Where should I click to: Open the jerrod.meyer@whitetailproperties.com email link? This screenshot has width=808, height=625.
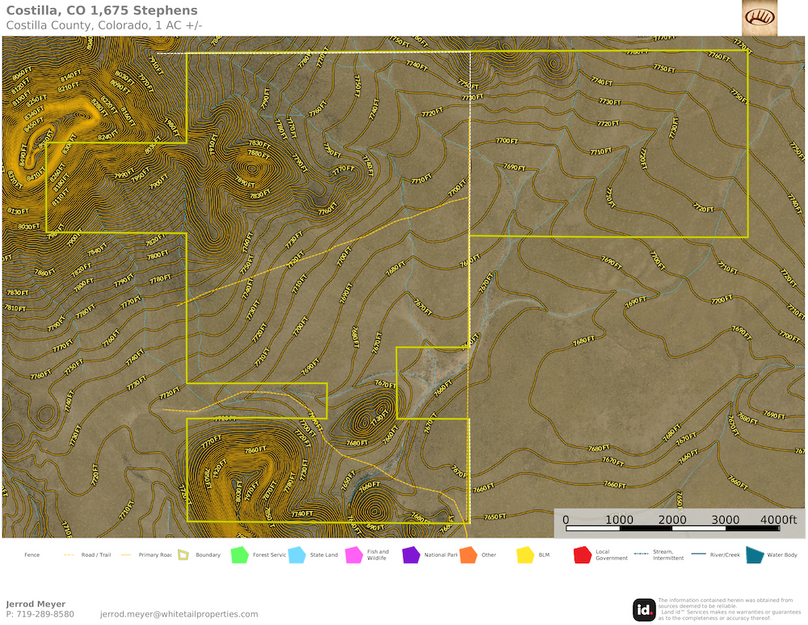pos(179,614)
